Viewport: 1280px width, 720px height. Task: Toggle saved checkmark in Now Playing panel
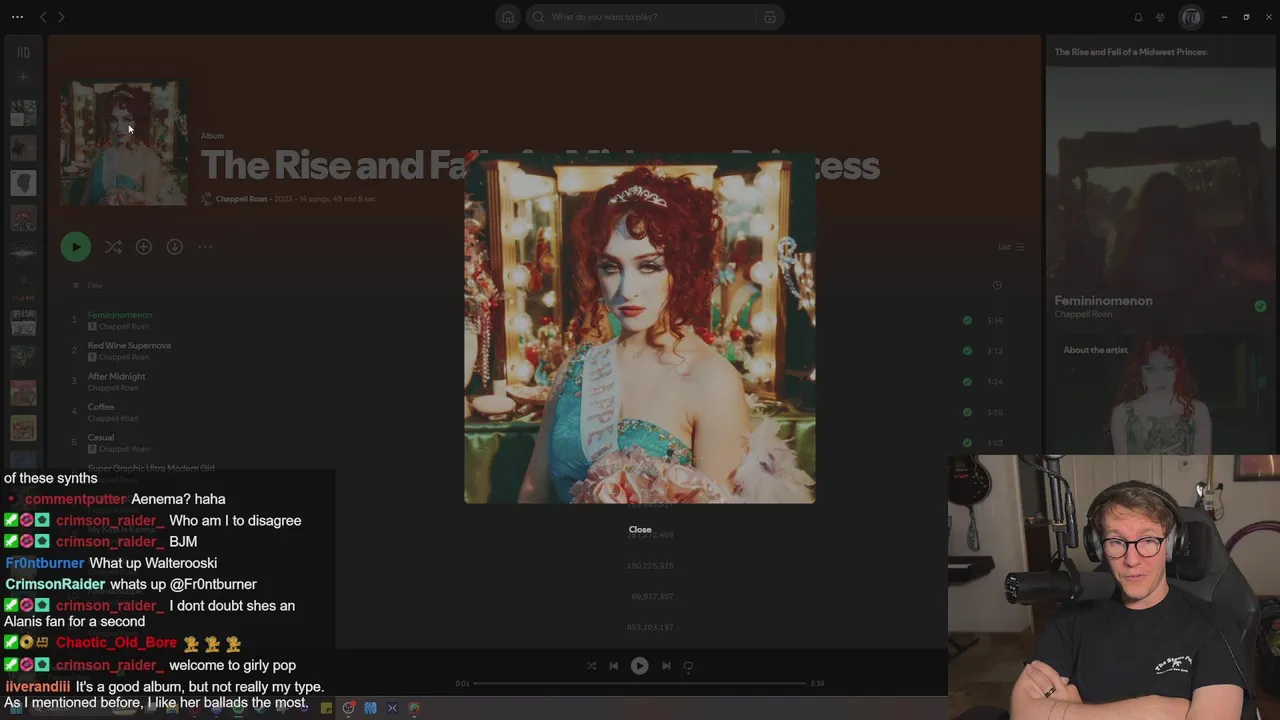pos(1260,306)
